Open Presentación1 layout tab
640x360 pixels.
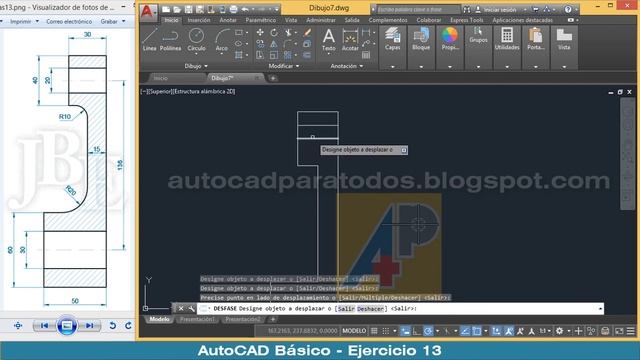197,319
